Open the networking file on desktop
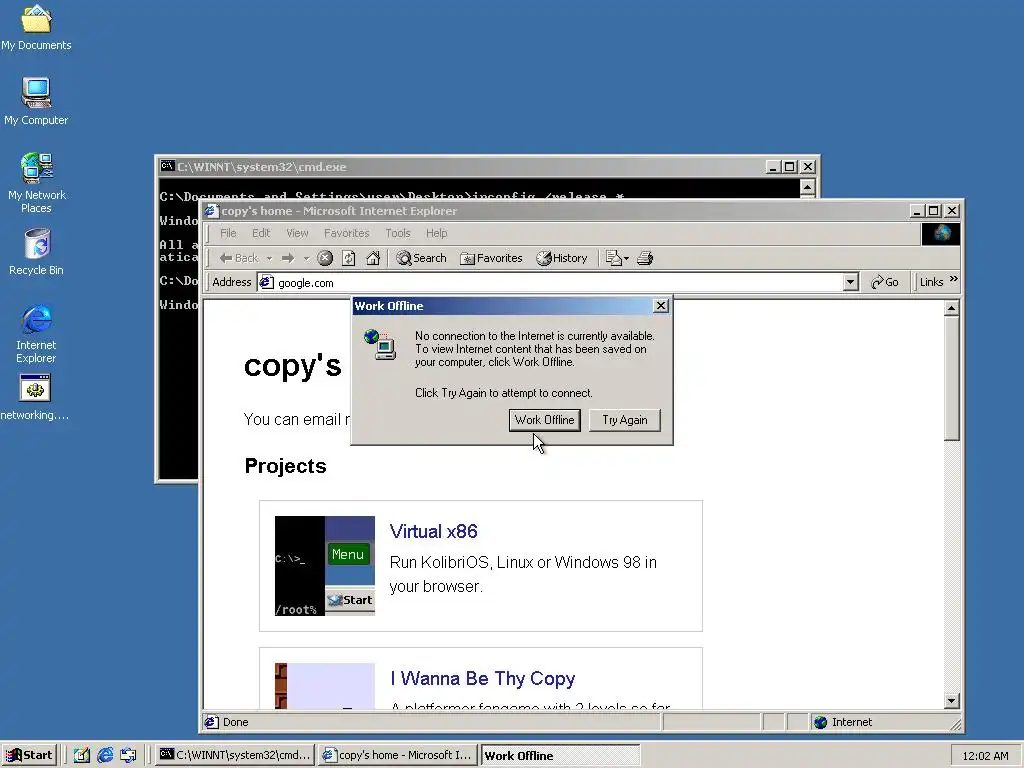Viewport: 1024px width, 768px height. pyautogui.click(x=35, y=396)
